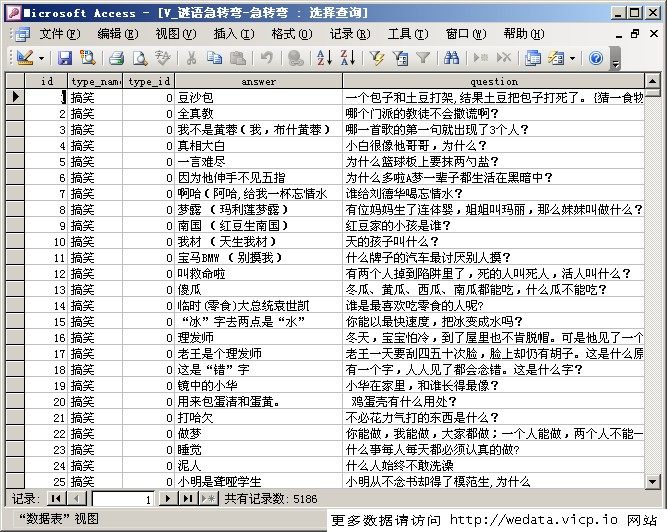Select the type_id column header
Image resolution: width=667 pixels, height=532 pixels.
(149, 81)
